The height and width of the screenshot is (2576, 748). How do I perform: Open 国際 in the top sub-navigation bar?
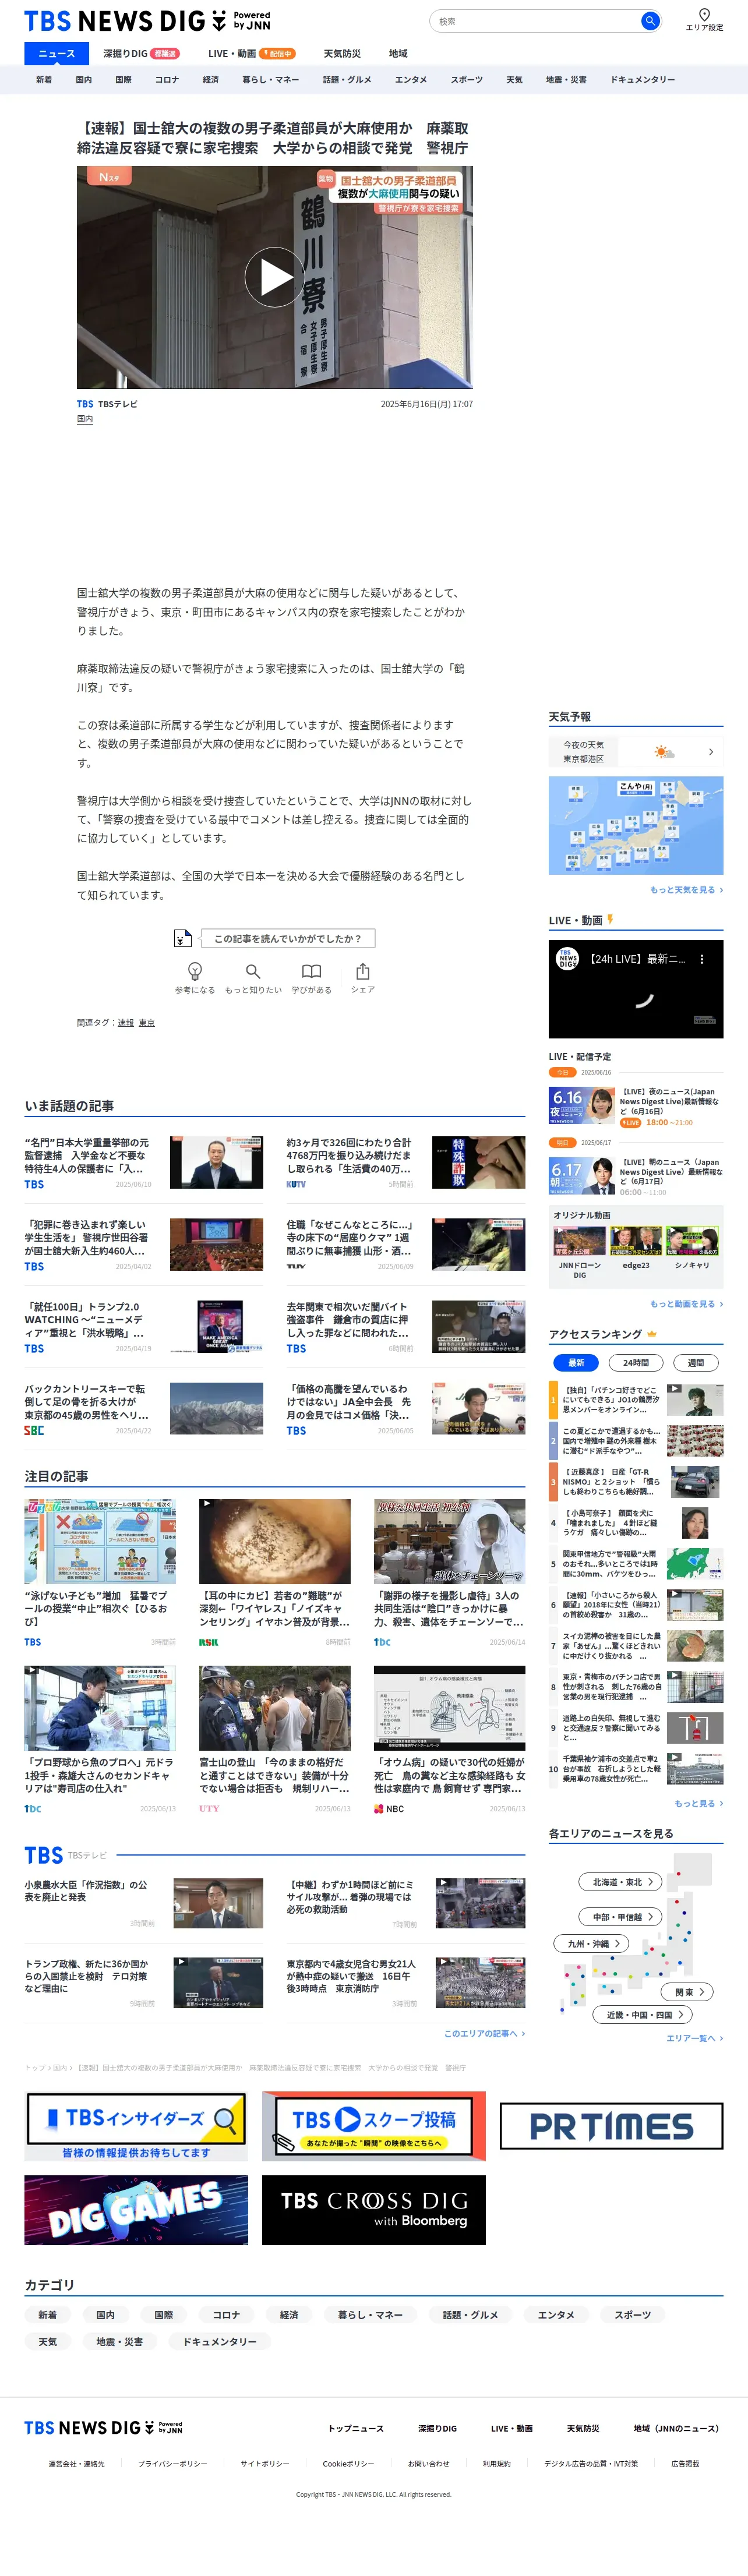123,79
